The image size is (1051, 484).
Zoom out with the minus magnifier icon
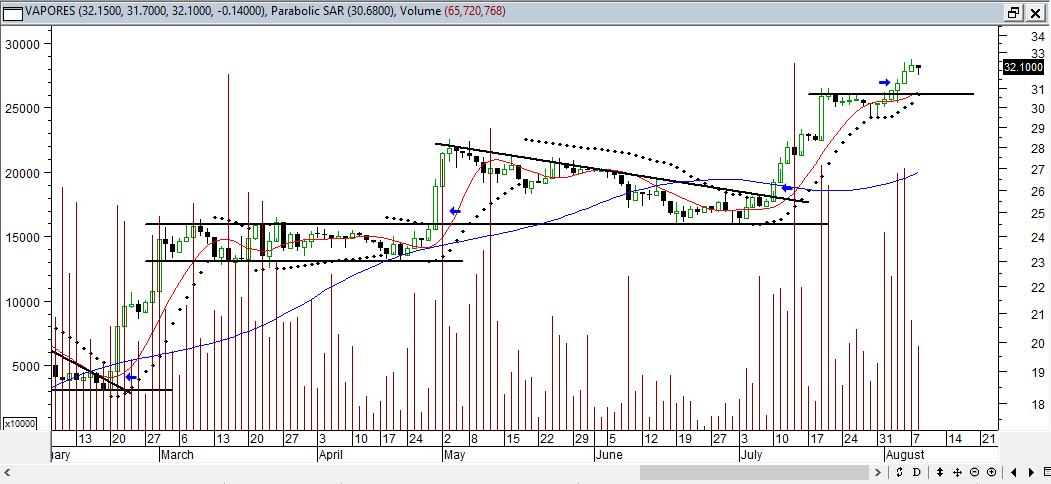pyautogui.click(x=974, y=472)
